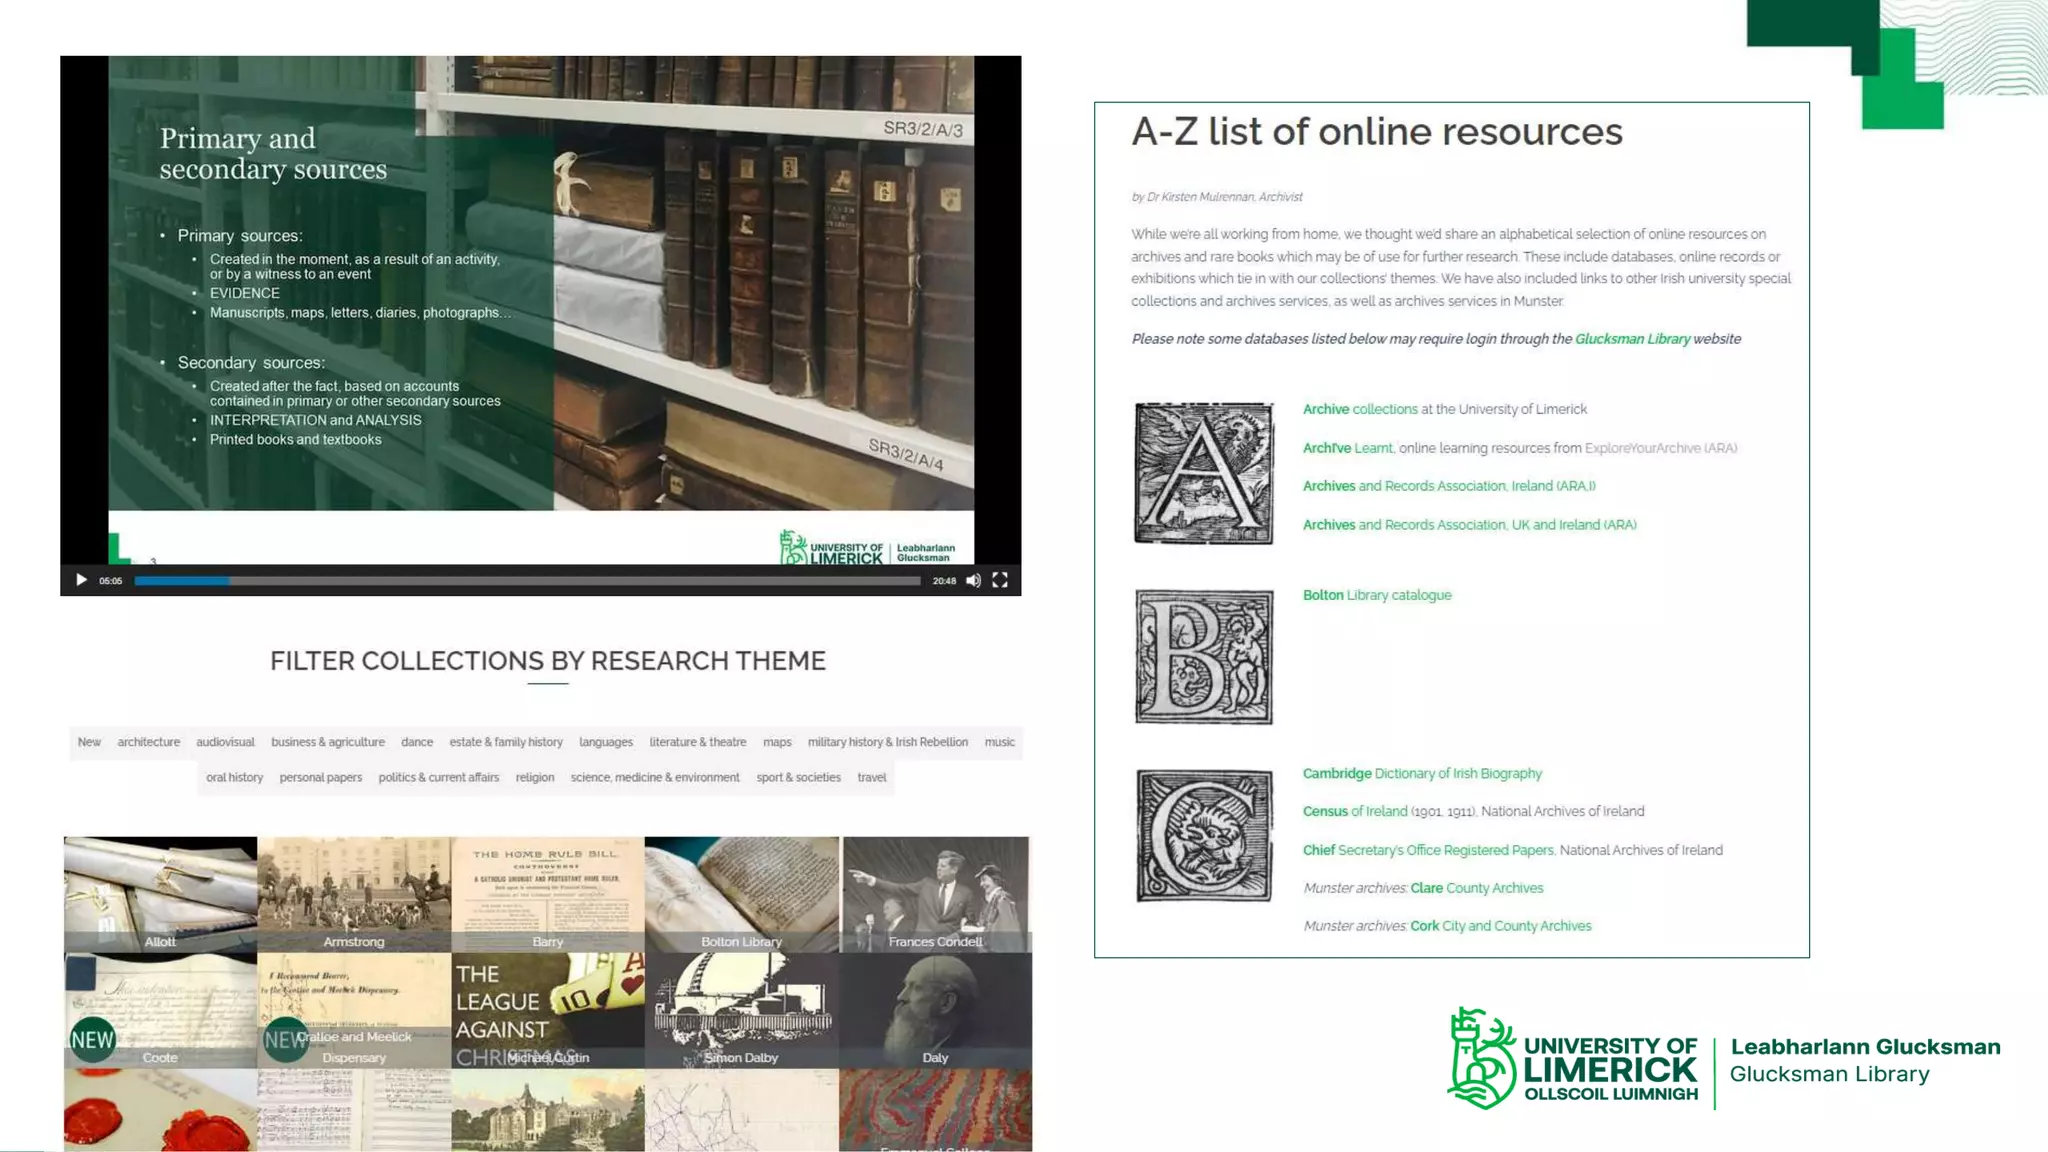Screen dimensions: 2048x1152
Task: Filter collections by architecture theme
Action: coord(149,742)
